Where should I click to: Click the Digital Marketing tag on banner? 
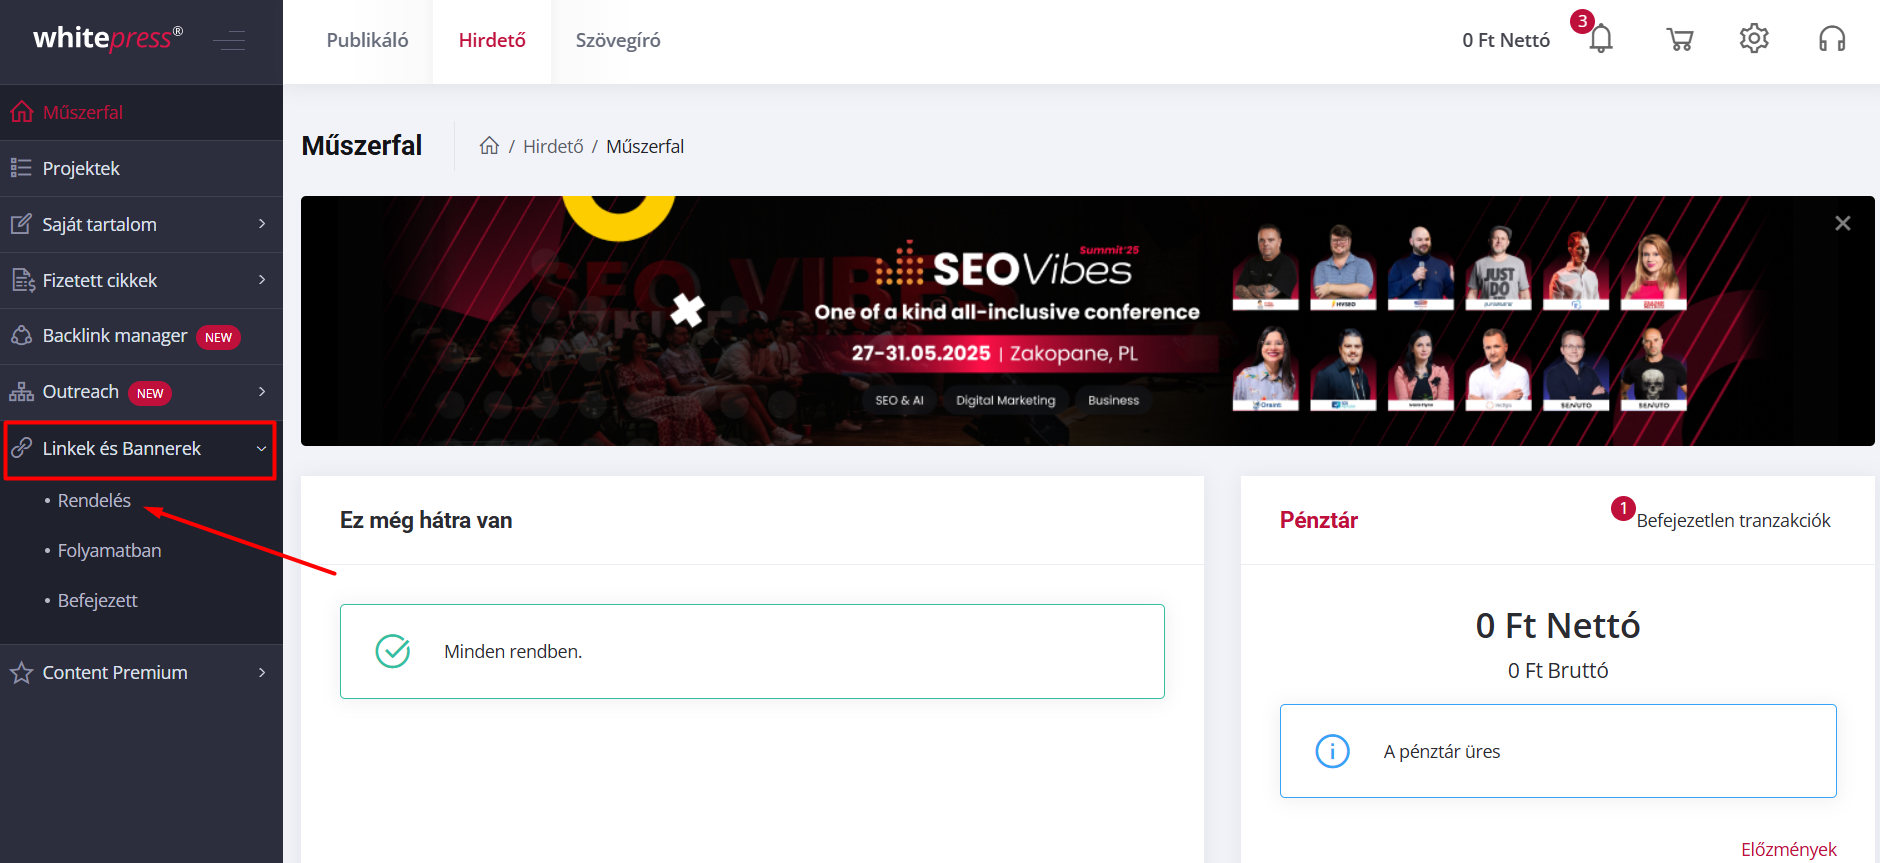coord(1005,400)
